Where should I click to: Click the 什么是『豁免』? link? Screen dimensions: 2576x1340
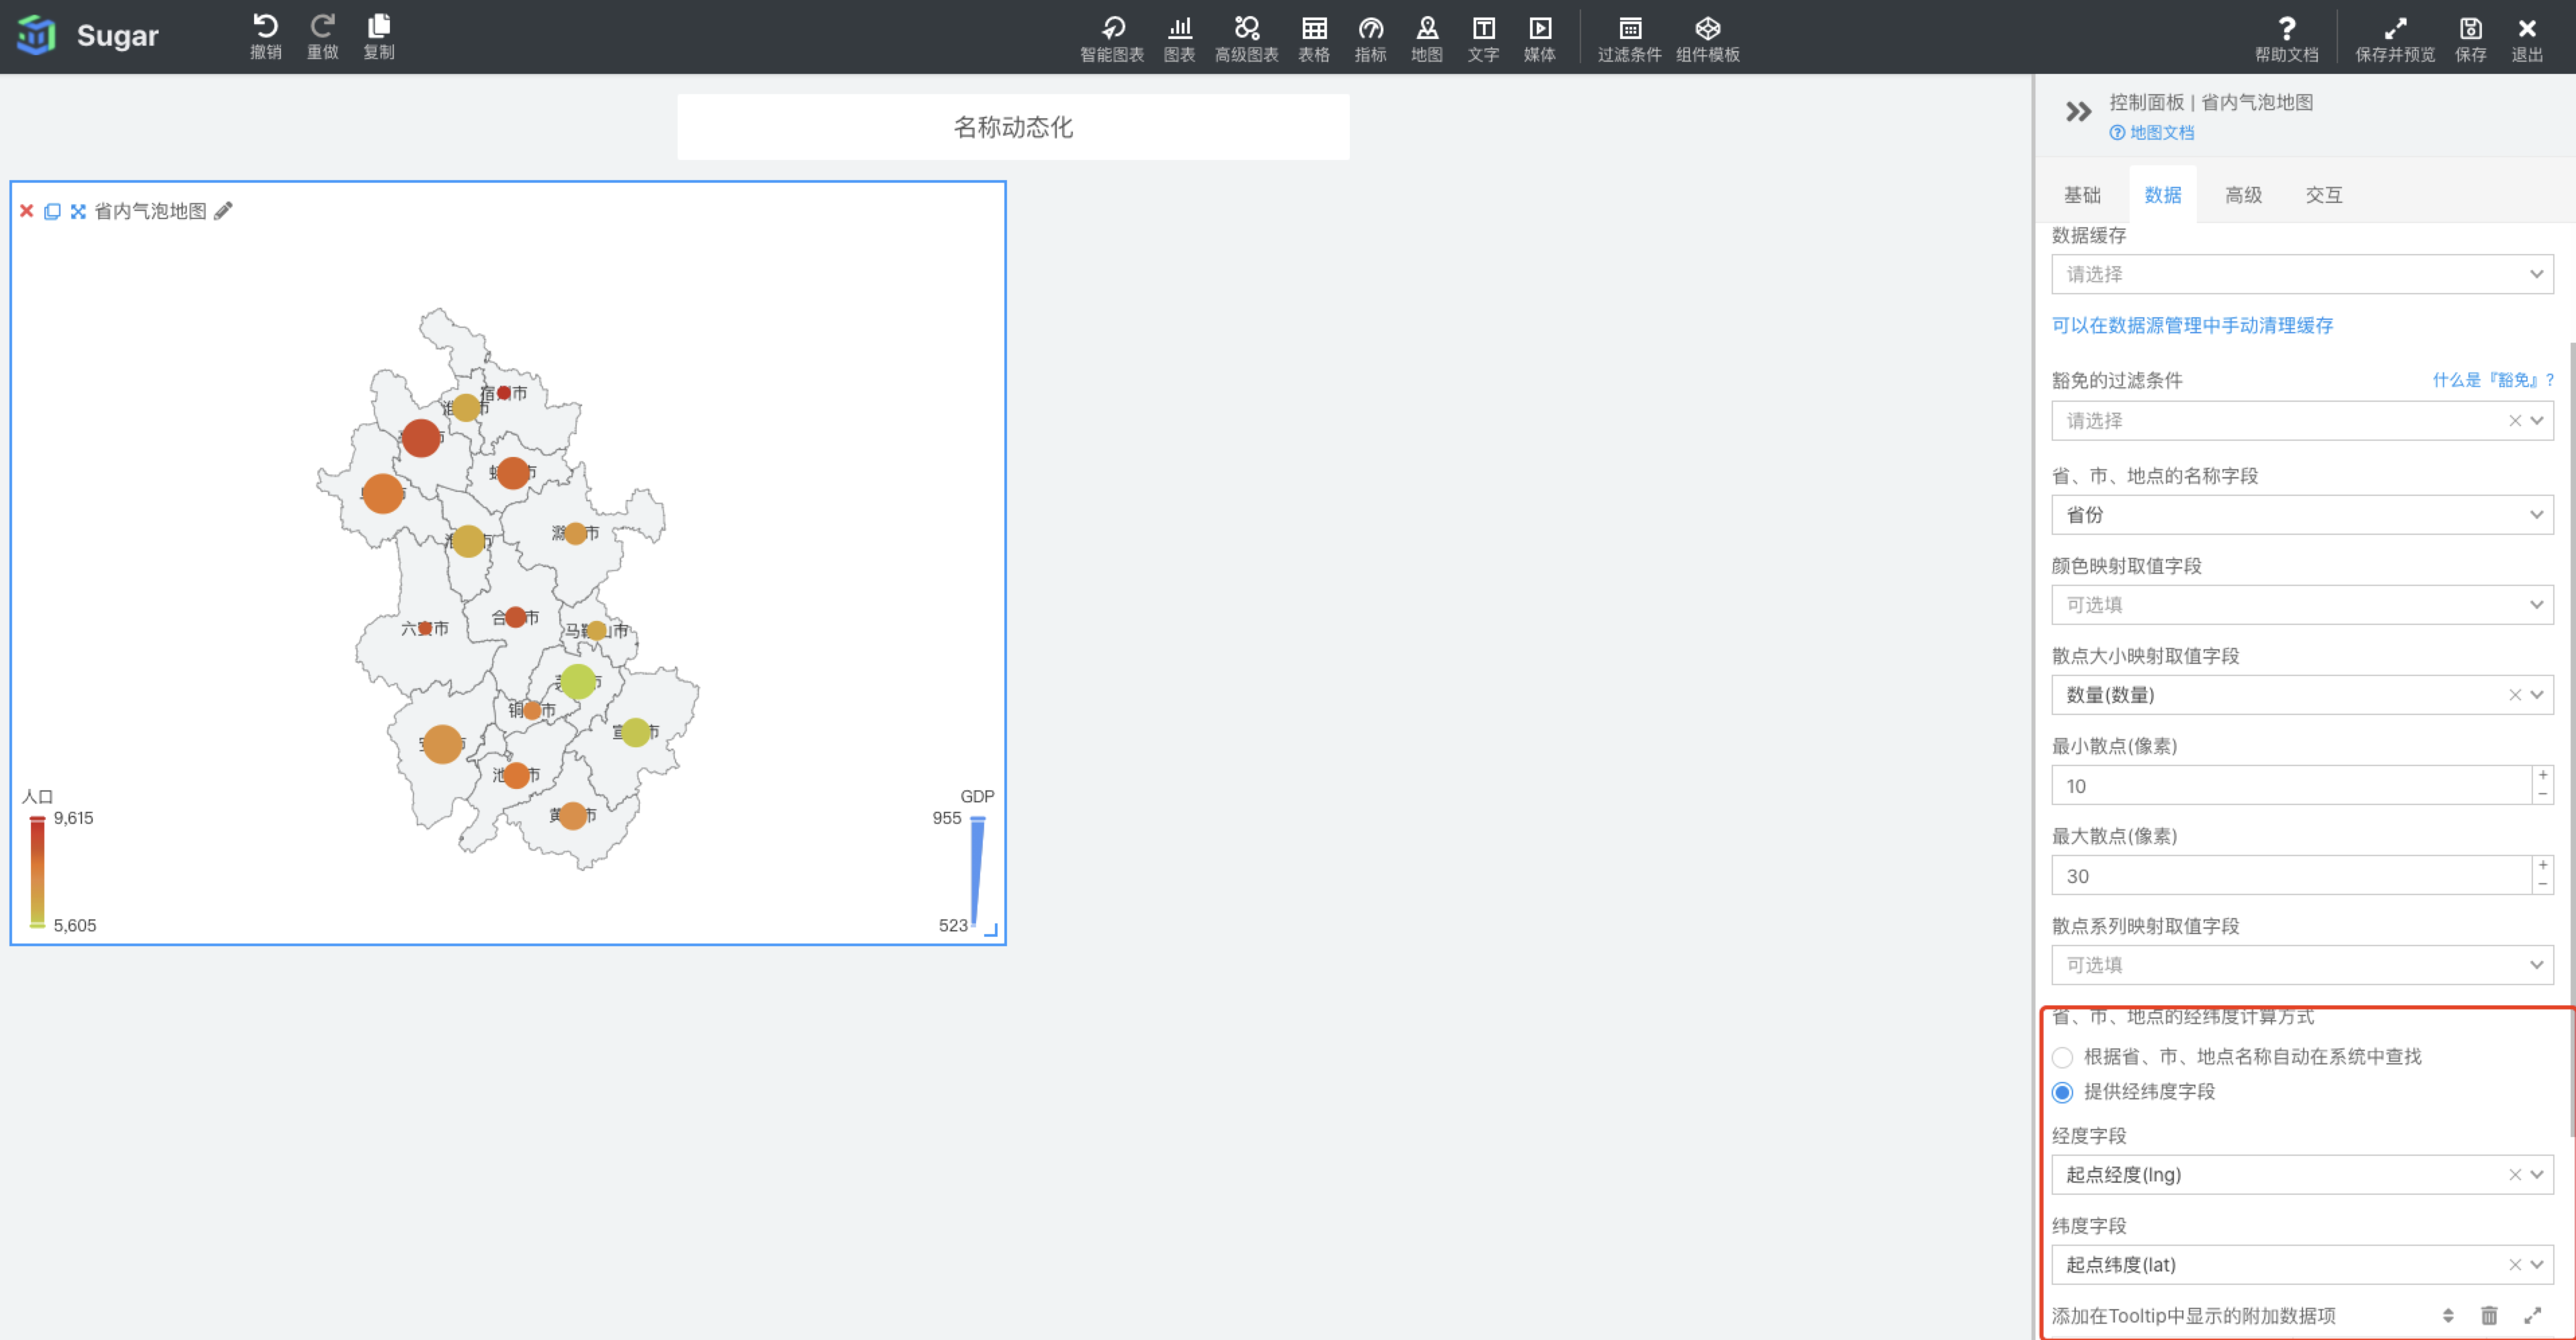click(x=2493, y=380)
